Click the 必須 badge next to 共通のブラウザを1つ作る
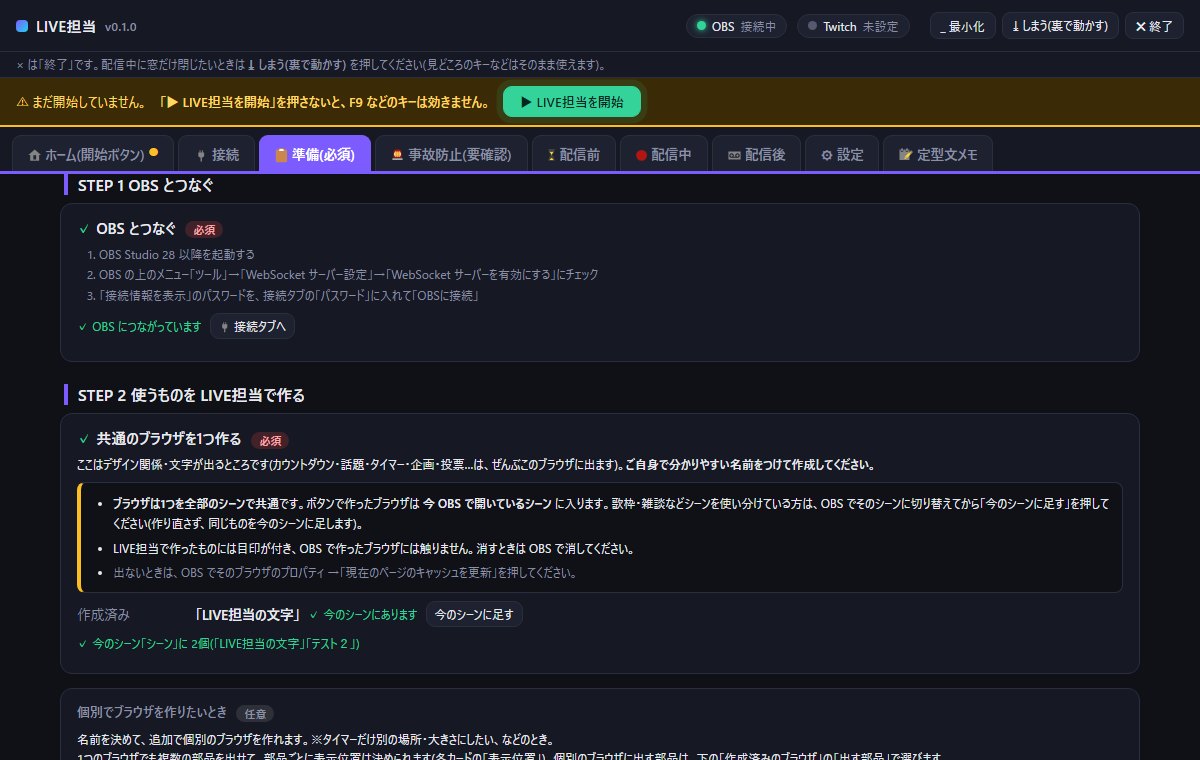 point(270,440)
